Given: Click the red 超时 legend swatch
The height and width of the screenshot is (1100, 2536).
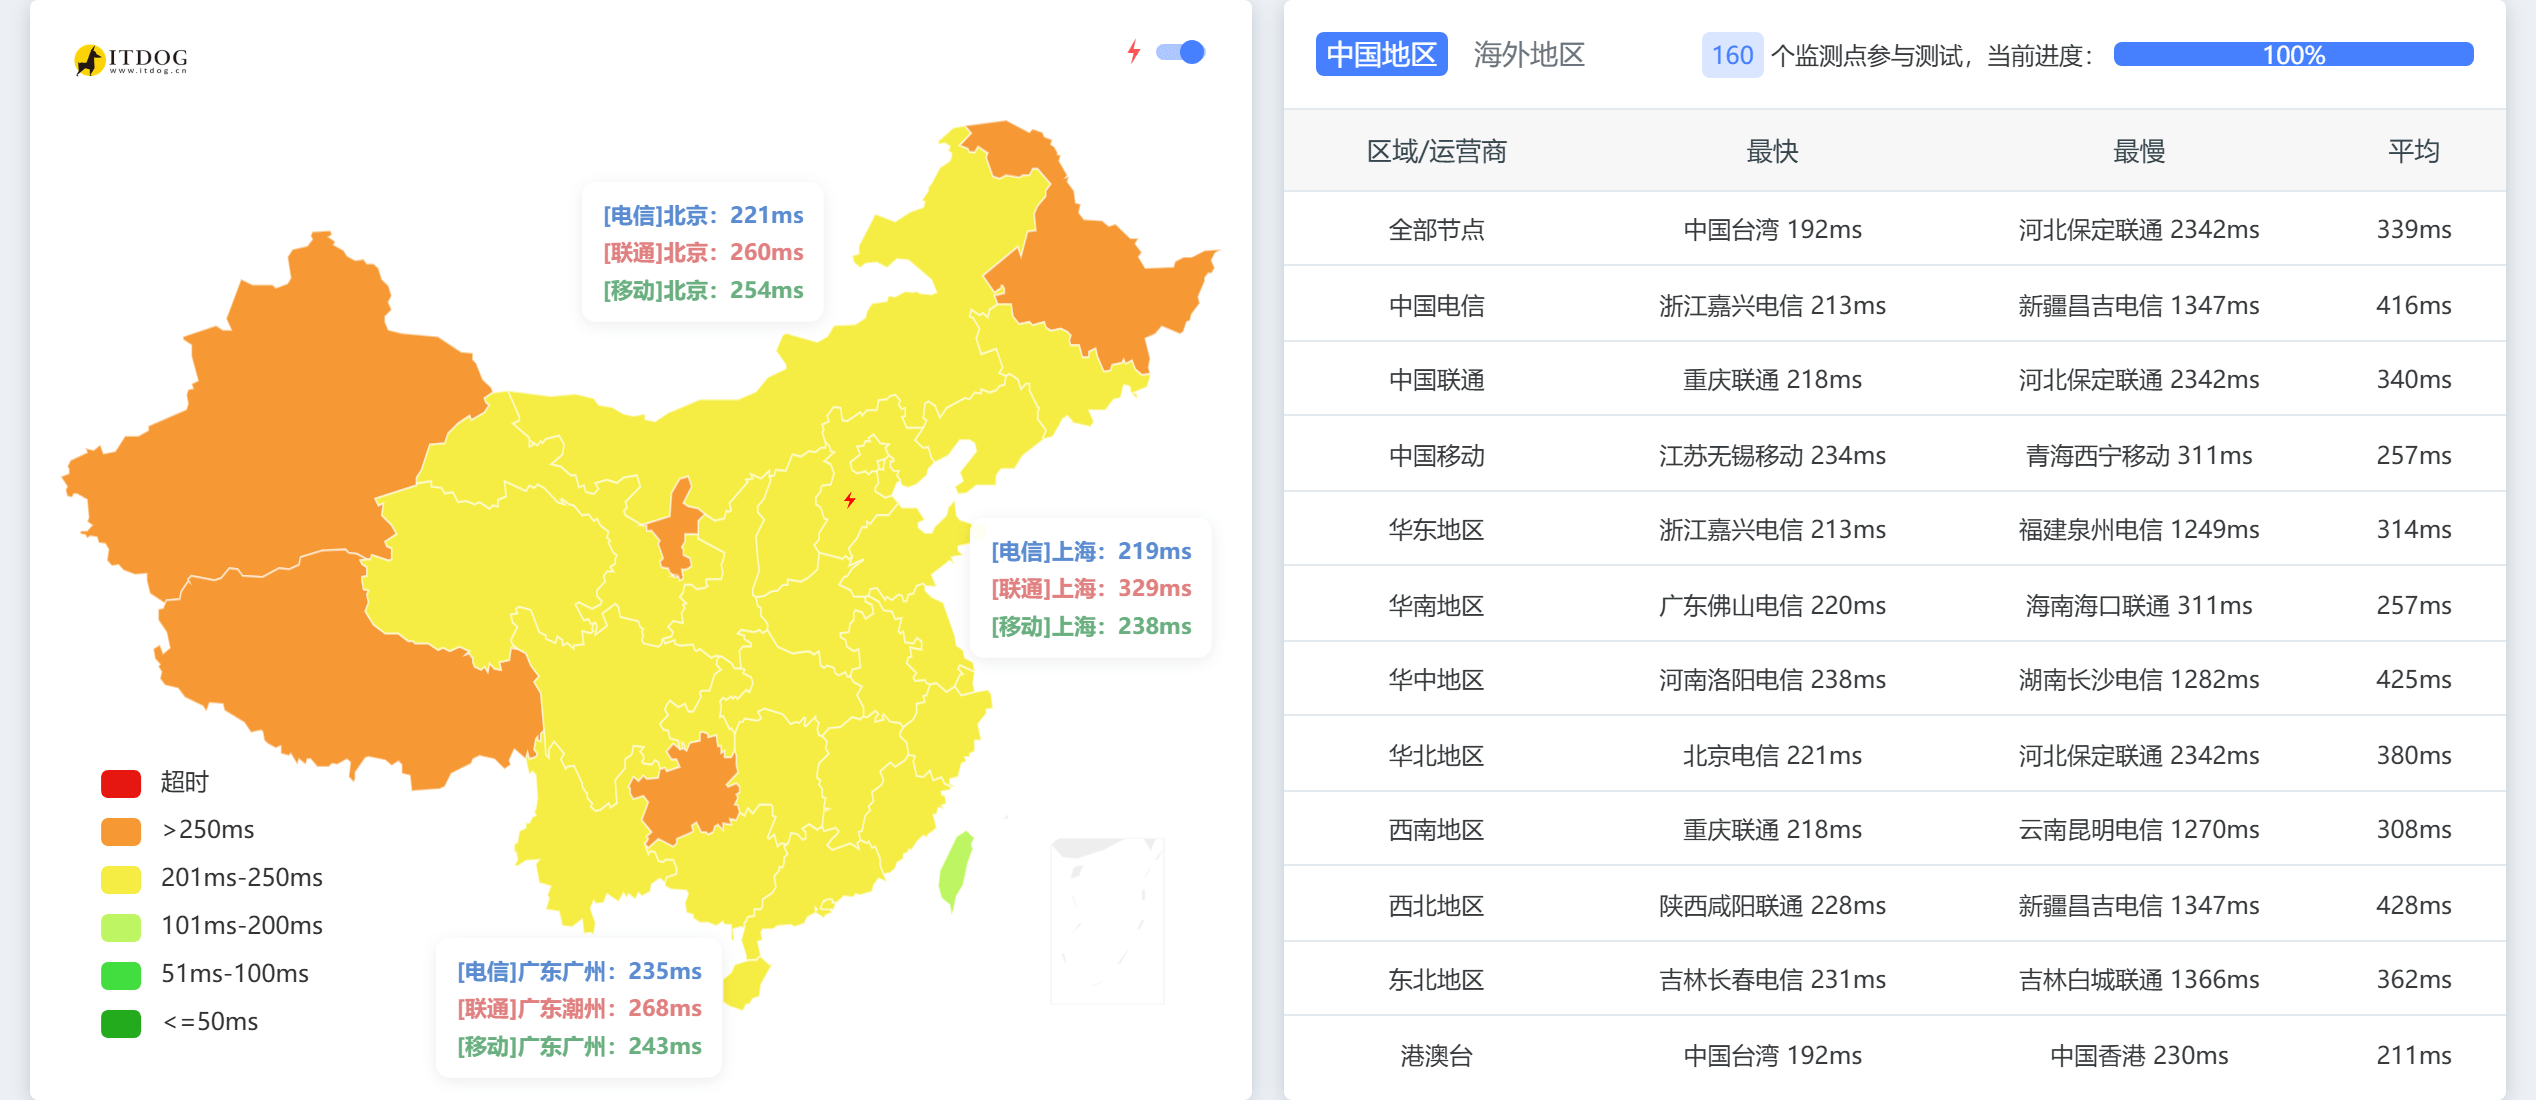Looking at the screenshot, I should point(121,783).
